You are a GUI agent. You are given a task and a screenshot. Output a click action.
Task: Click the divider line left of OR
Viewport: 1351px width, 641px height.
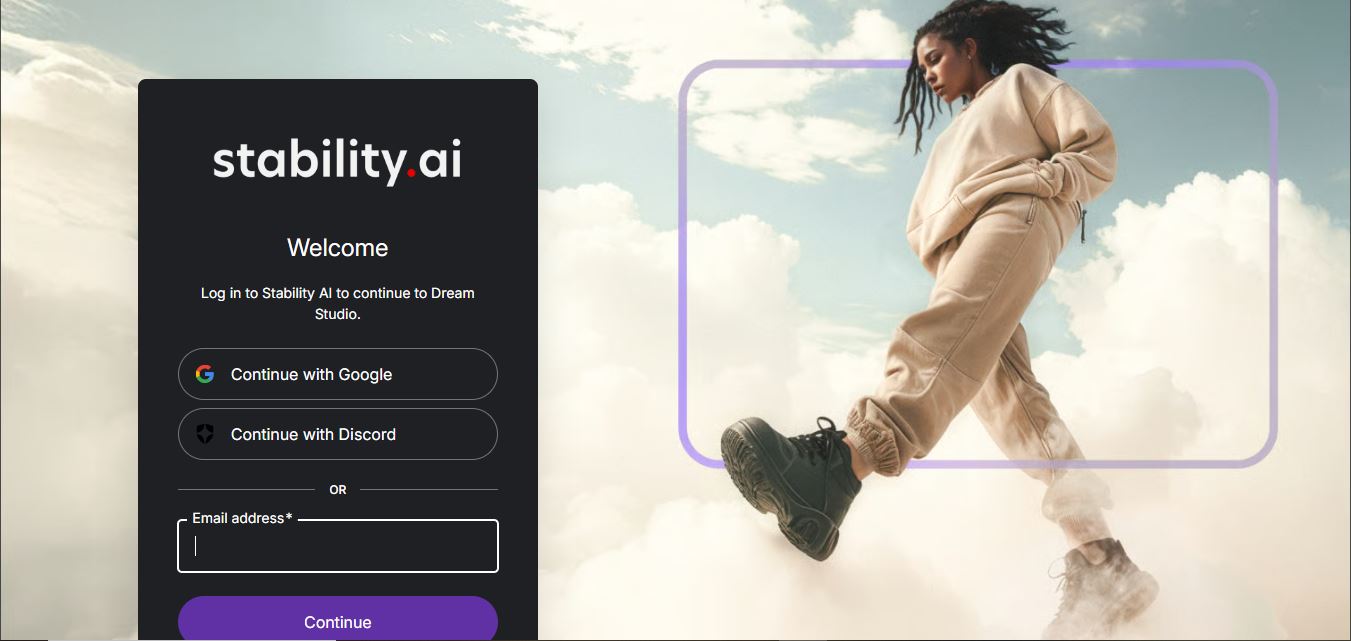(x=247, y=490)
